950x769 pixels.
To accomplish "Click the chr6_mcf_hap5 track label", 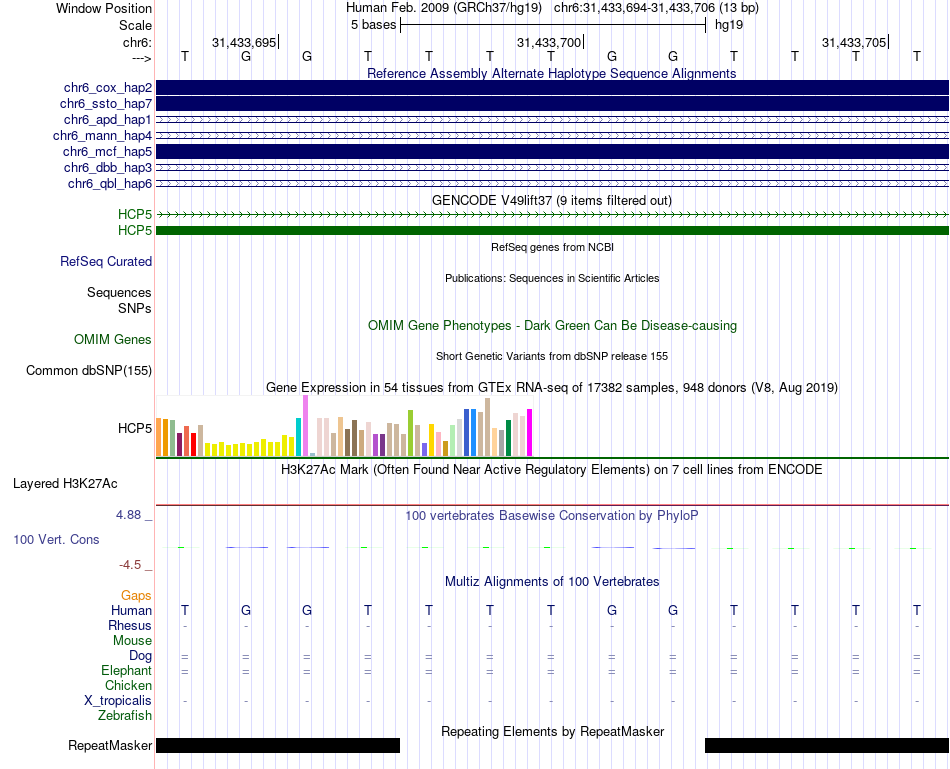I will (x=107, y=151).
